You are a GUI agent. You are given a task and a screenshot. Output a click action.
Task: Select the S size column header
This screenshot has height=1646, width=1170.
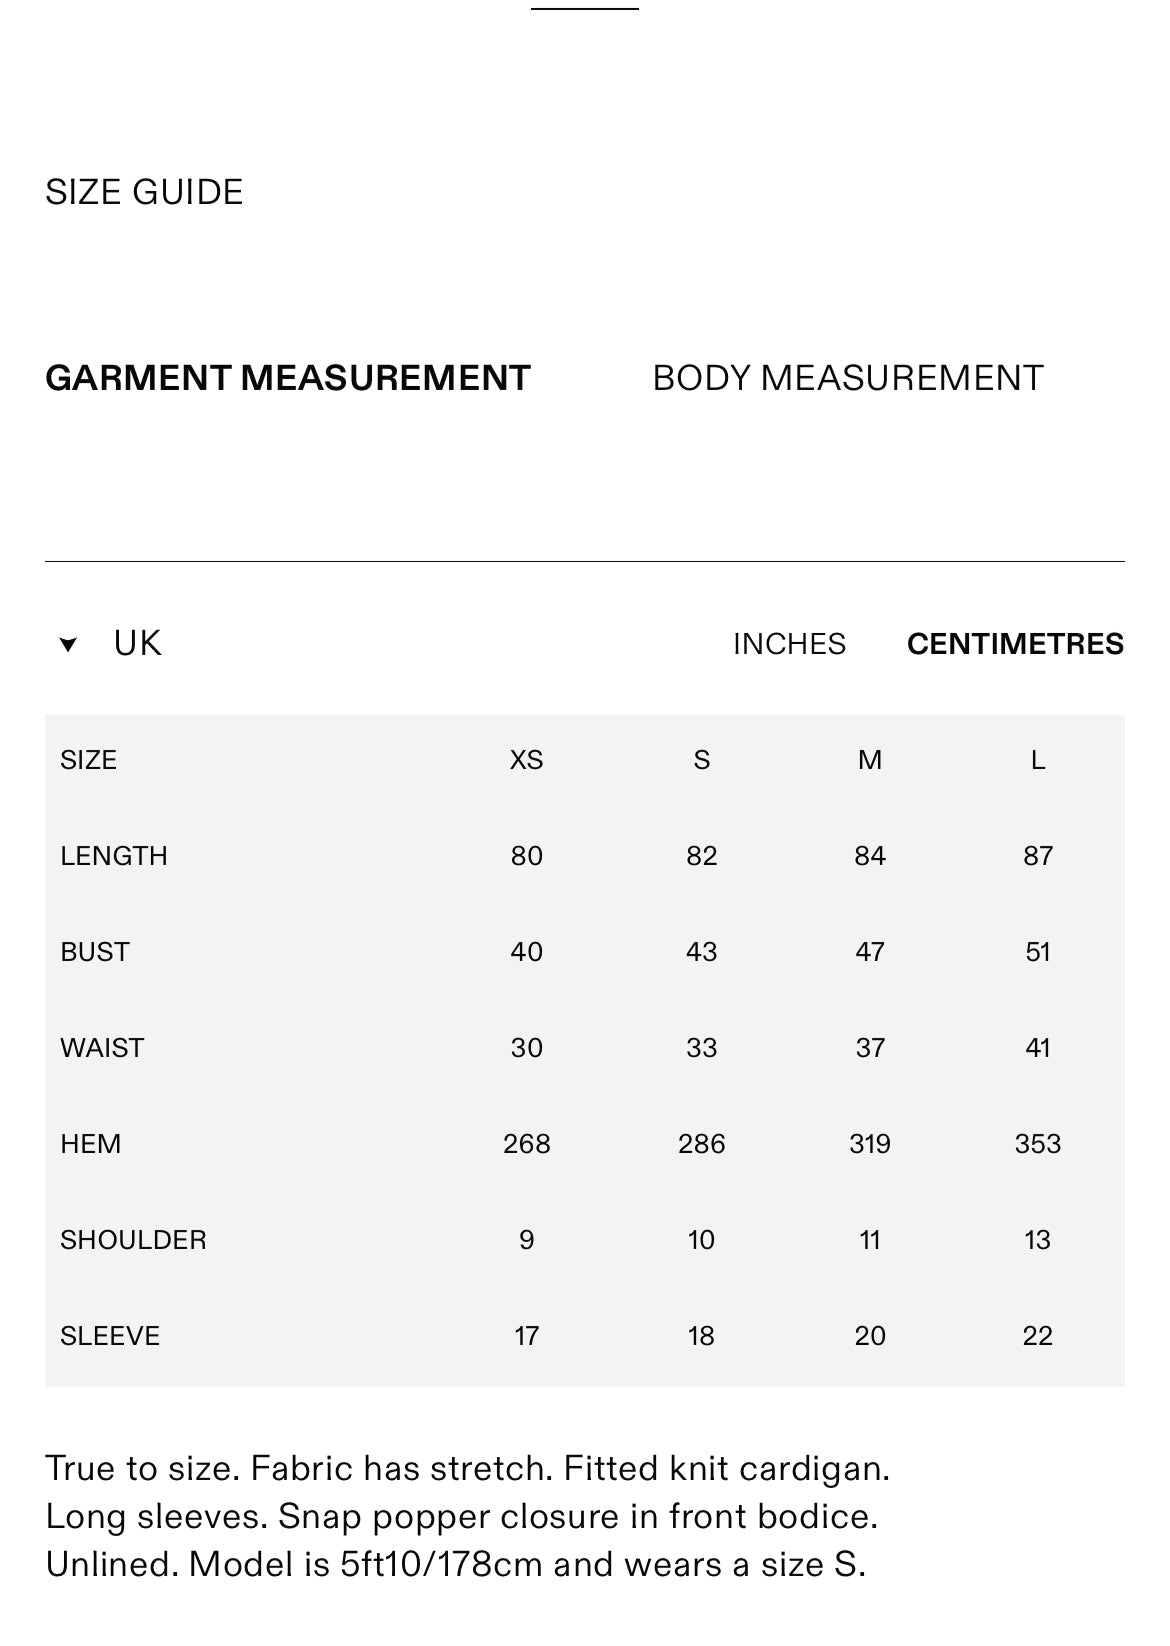(702, 760)
